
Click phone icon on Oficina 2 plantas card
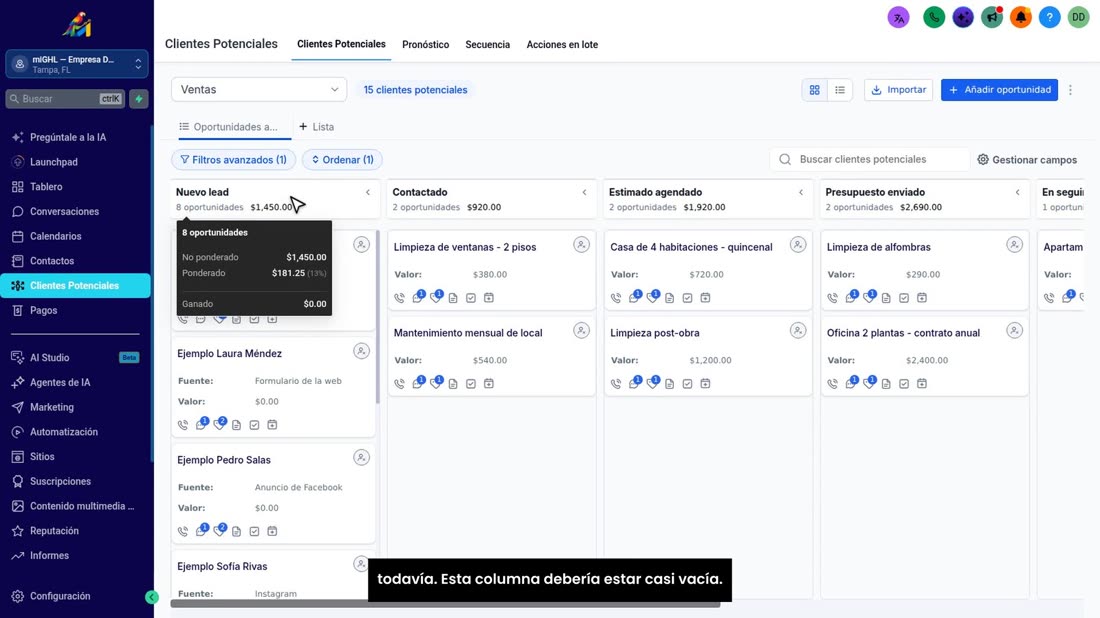832,384
